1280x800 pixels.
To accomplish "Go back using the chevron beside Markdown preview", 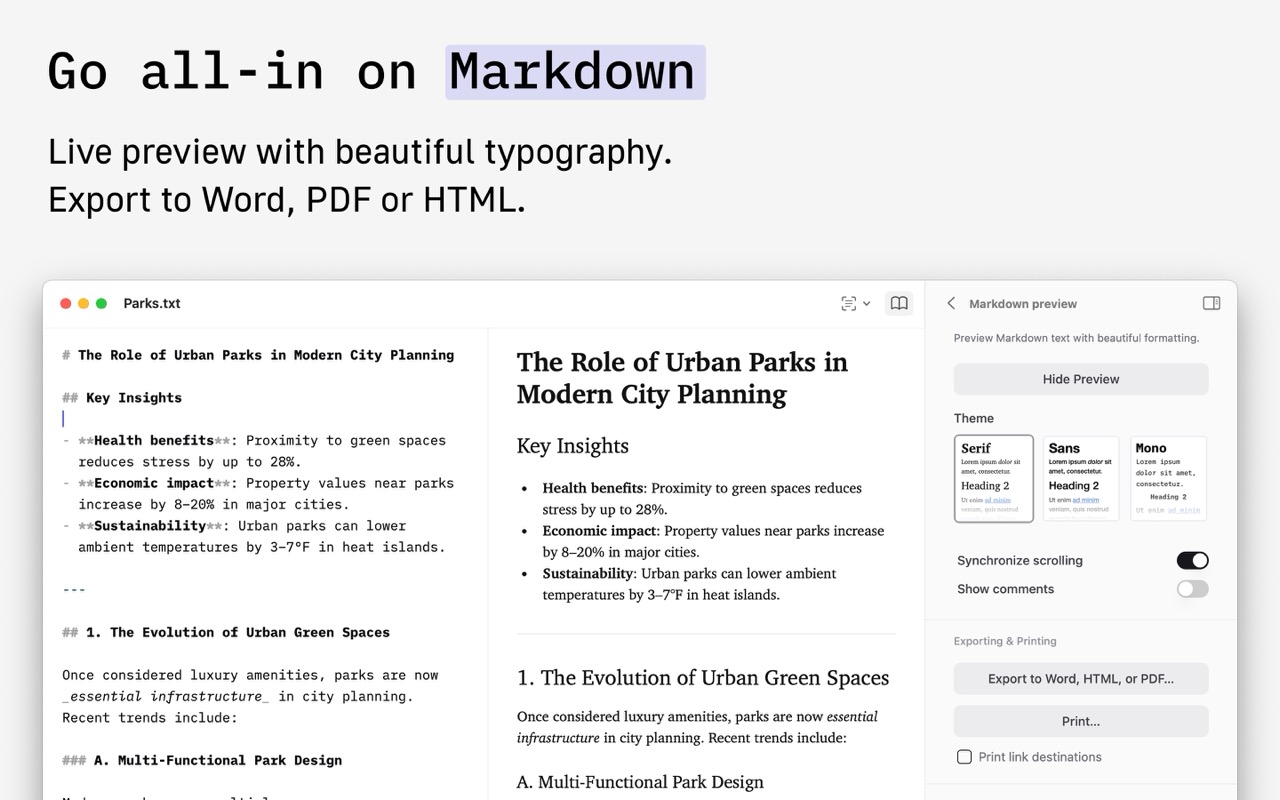I will point(951,303).
